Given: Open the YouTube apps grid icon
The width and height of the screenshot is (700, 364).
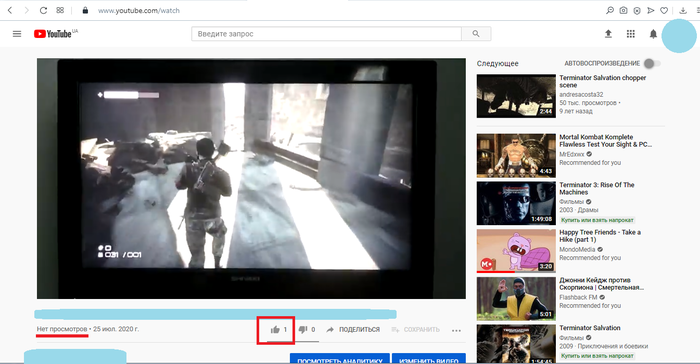Looking at the screenshot, I should 630,33.
